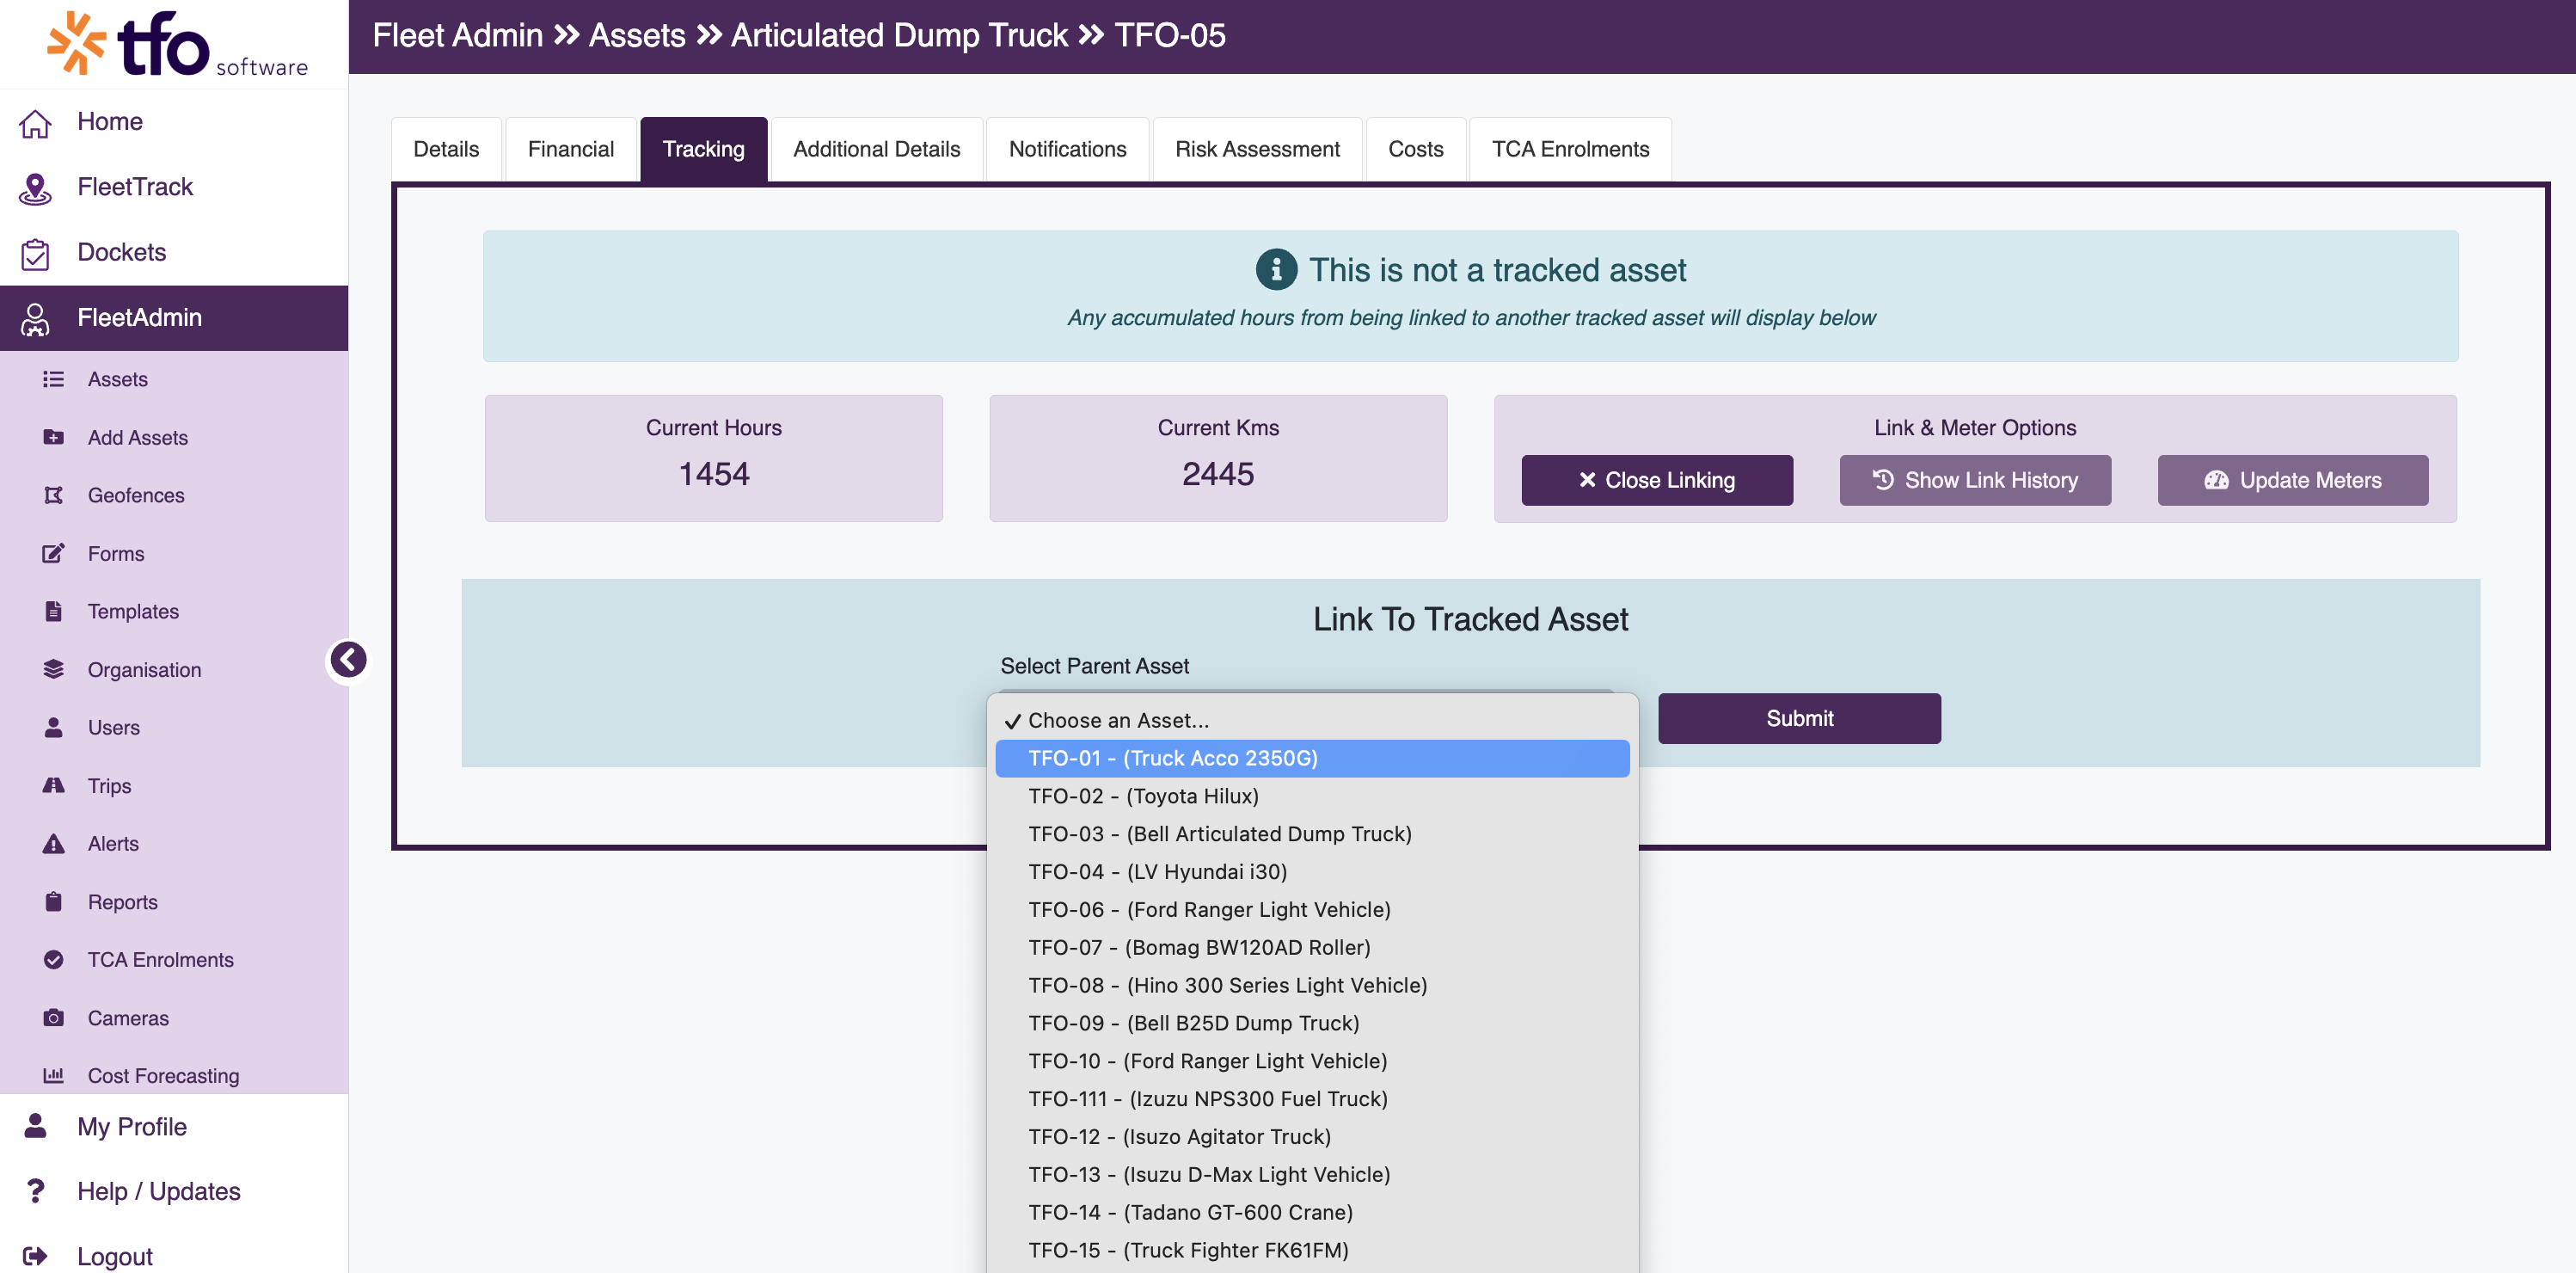Pick TFO-15 Truck Fighter FK61FM

click(1312, 1251)
